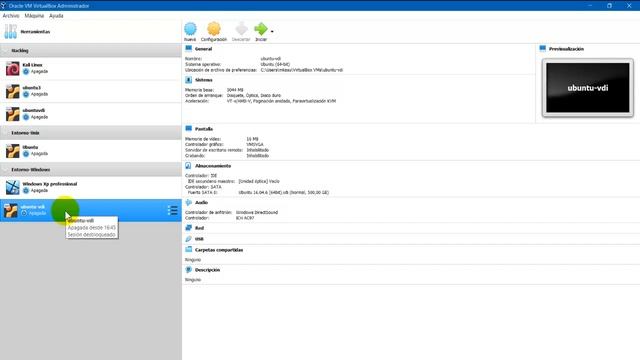The image size is (640, 360).
Task: Click the Herramientas label
Action: click(36, 32)
